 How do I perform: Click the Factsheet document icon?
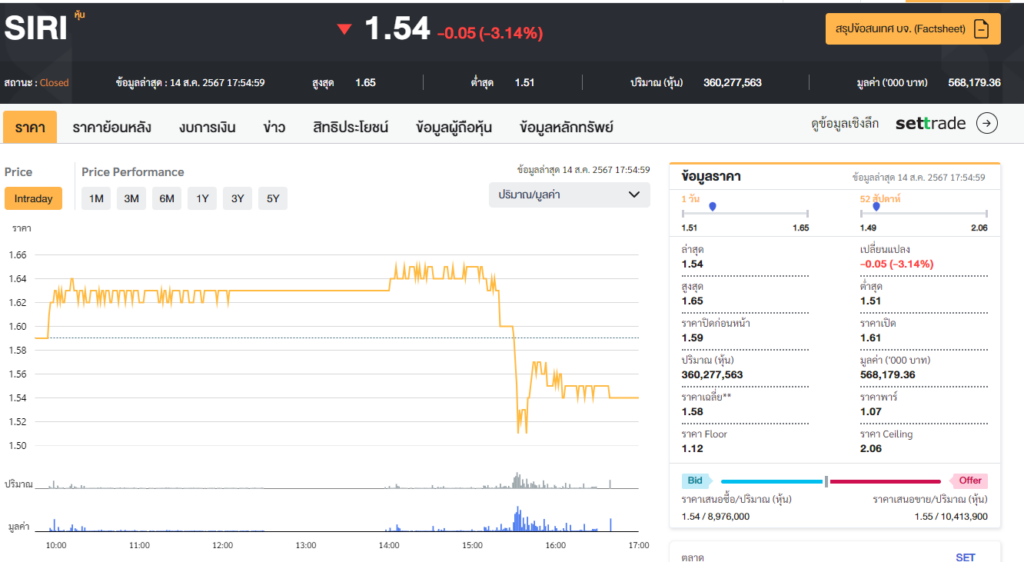coord(981,29)
